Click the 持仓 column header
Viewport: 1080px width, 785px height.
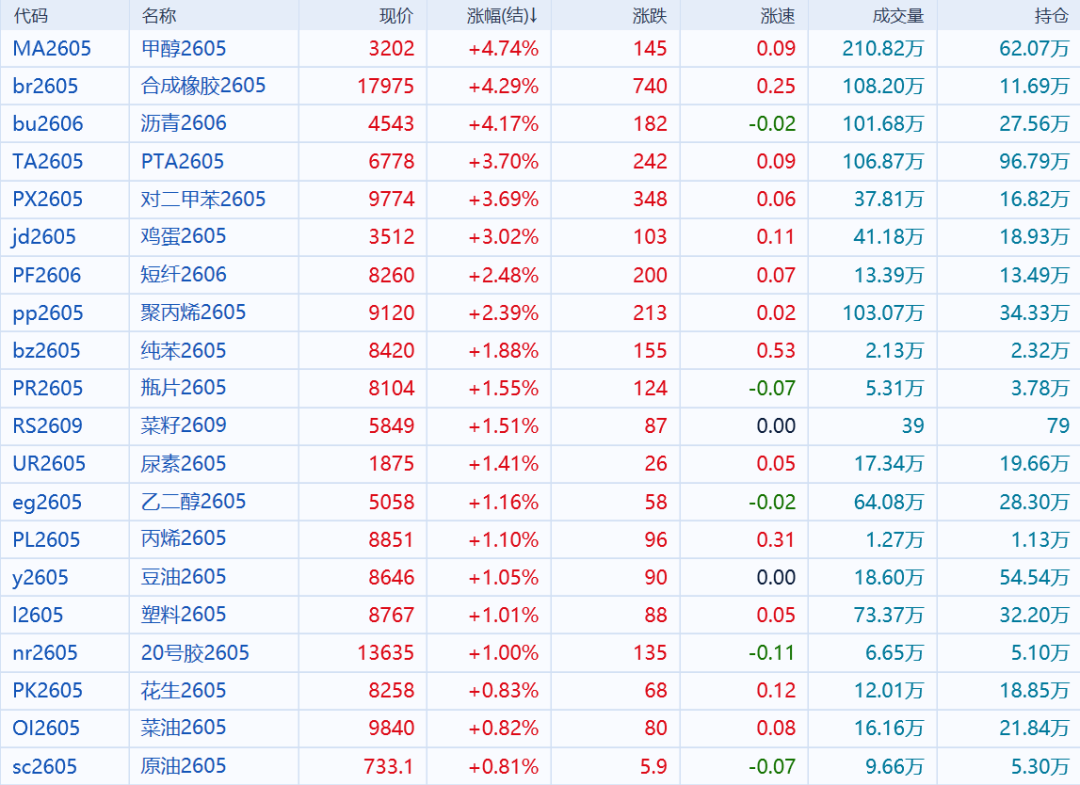[1051, 15]
